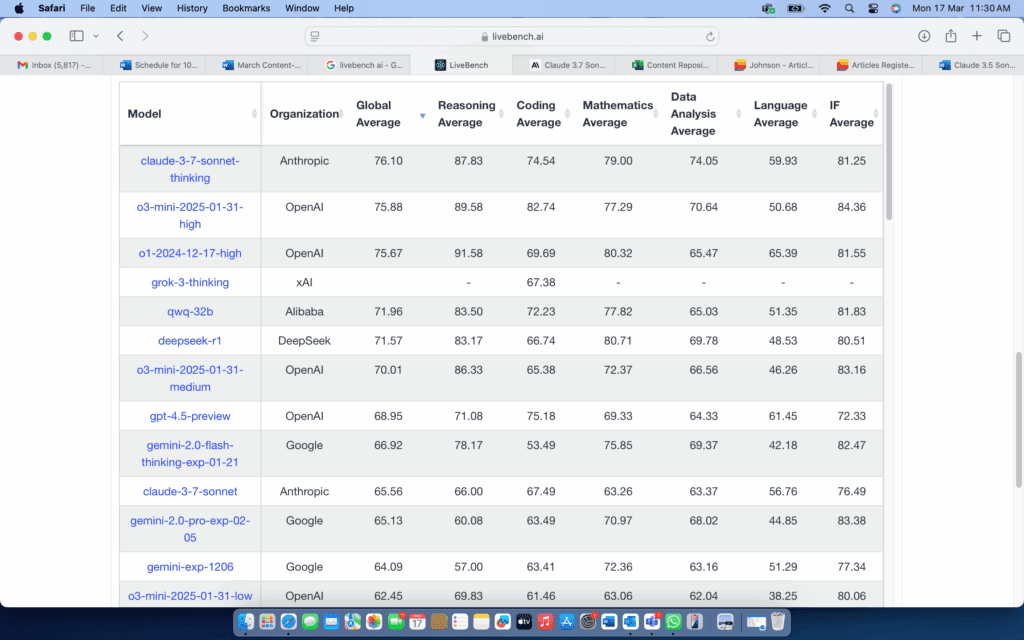Screen dimensions: 1024x640
Task: Open Spotlight search in menu bar
Action: click(849, 8)
